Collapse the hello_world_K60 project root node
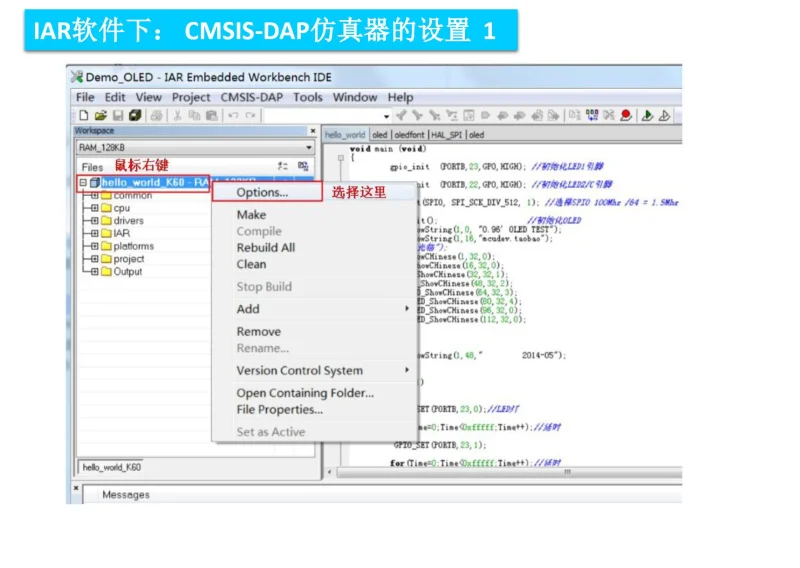The height and width of the screenshot is (568, 800). [83, 182]
